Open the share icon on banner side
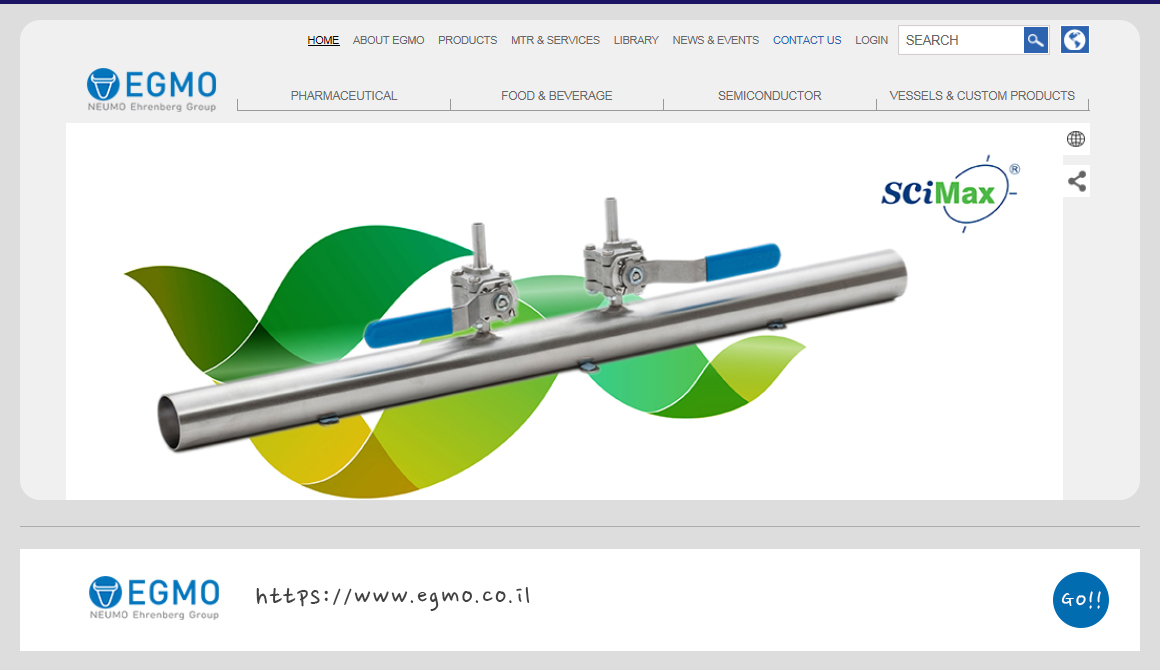 (1076, 181)
